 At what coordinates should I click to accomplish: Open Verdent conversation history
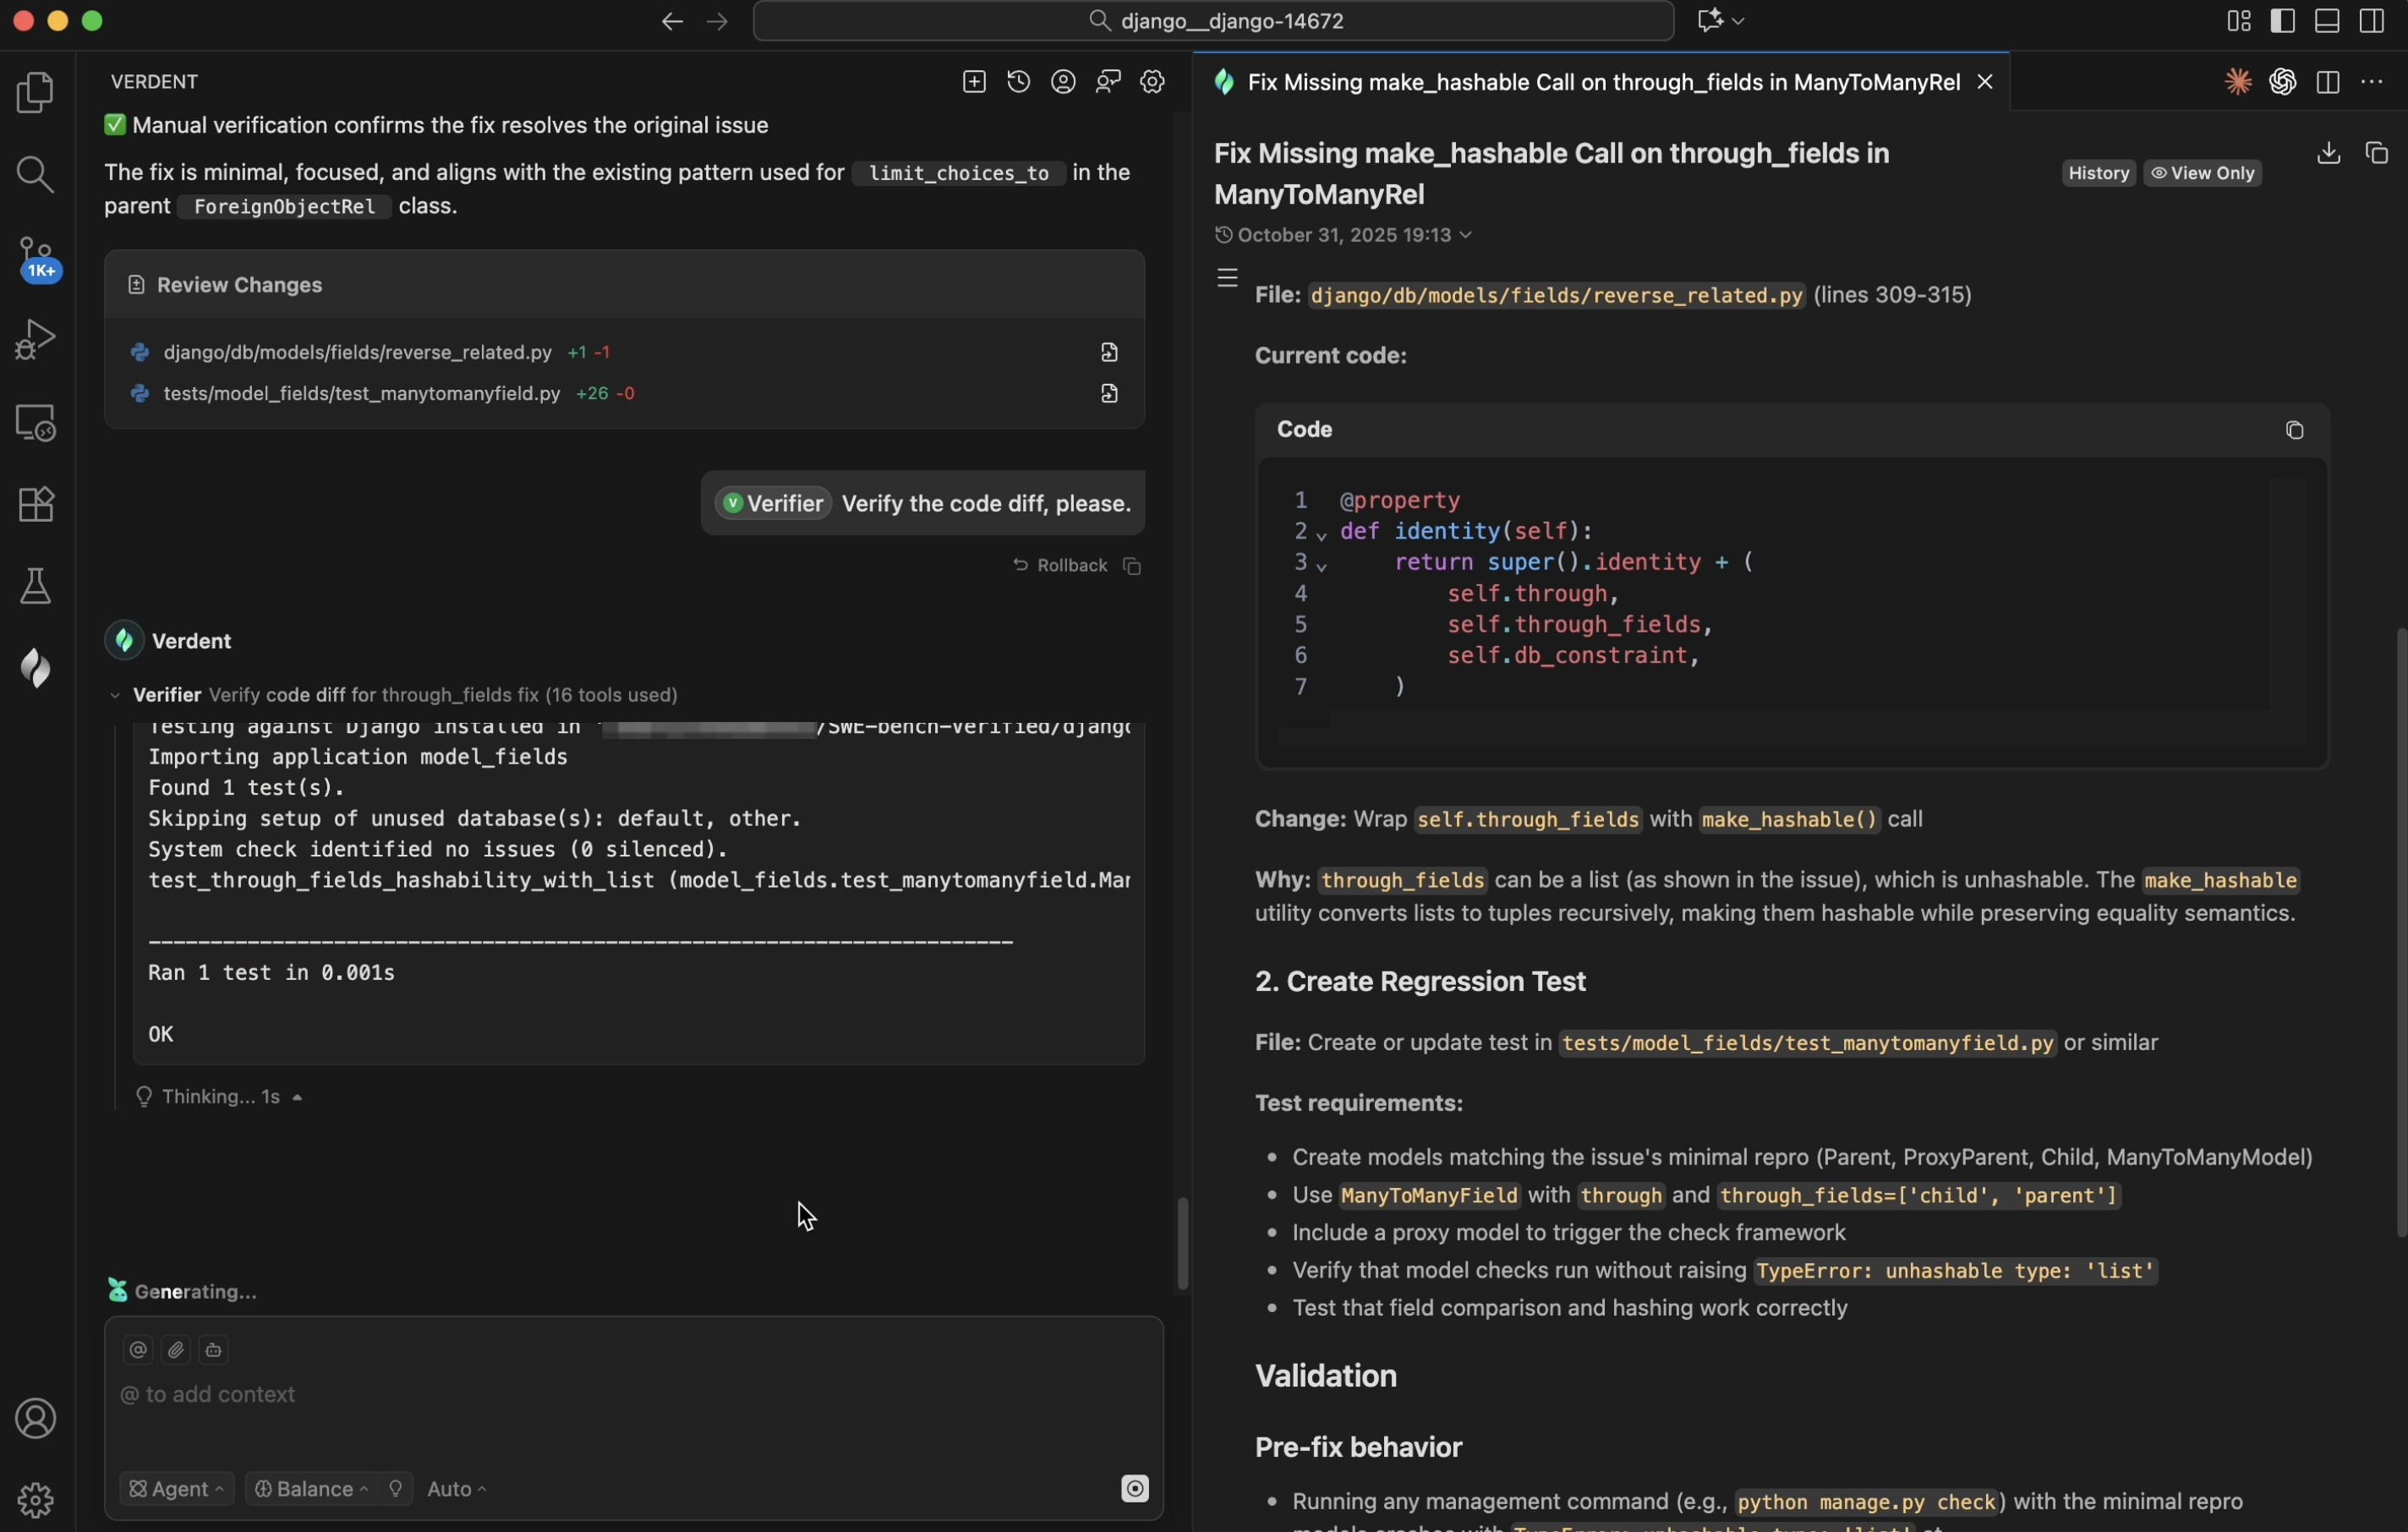1017,82
